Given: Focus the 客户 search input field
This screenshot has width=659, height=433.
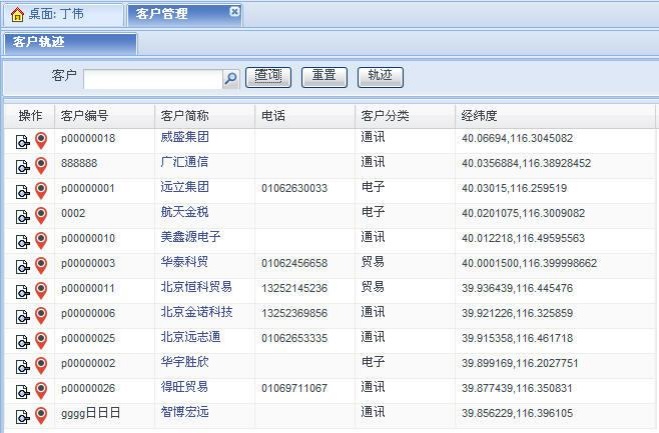Looking at the screenshot, I should 152,78.
